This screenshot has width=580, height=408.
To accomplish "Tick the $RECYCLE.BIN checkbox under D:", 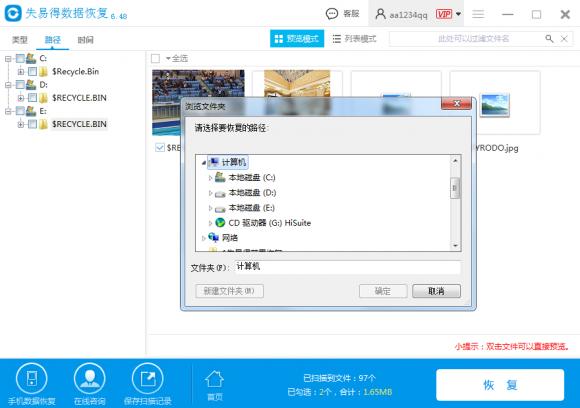I will point(33,98).
